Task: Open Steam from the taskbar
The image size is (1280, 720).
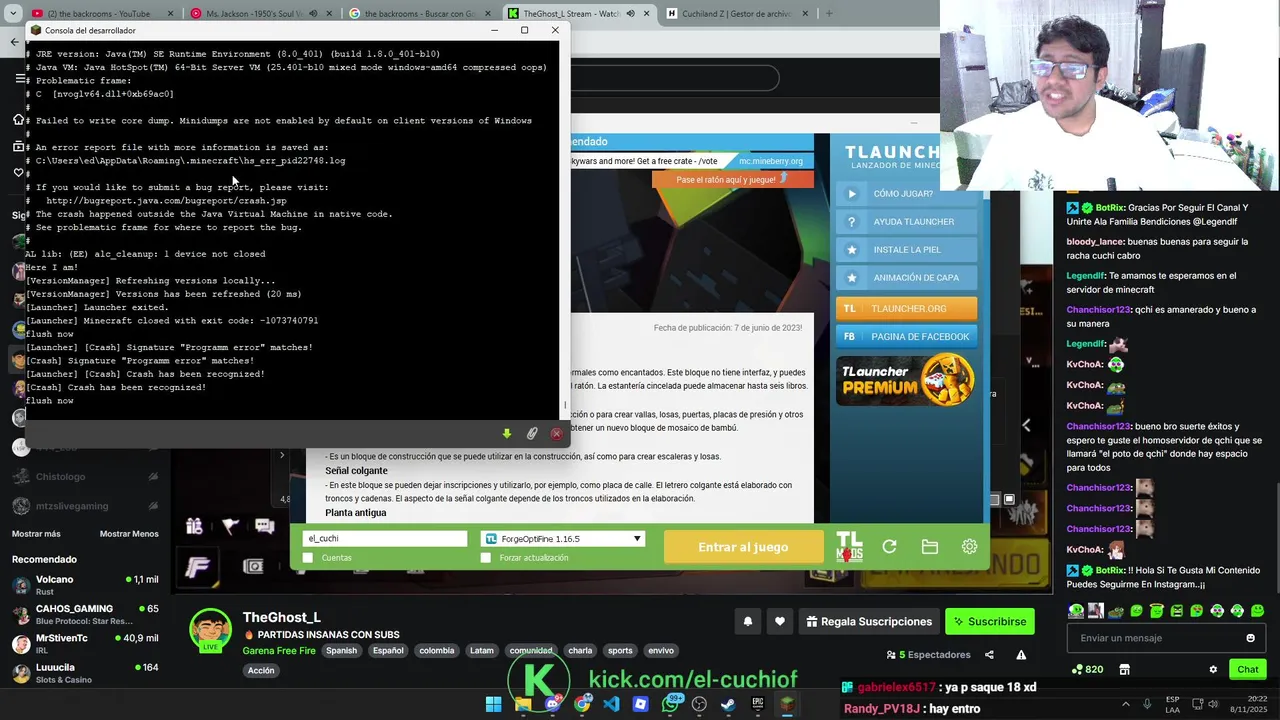Action: 728,704
